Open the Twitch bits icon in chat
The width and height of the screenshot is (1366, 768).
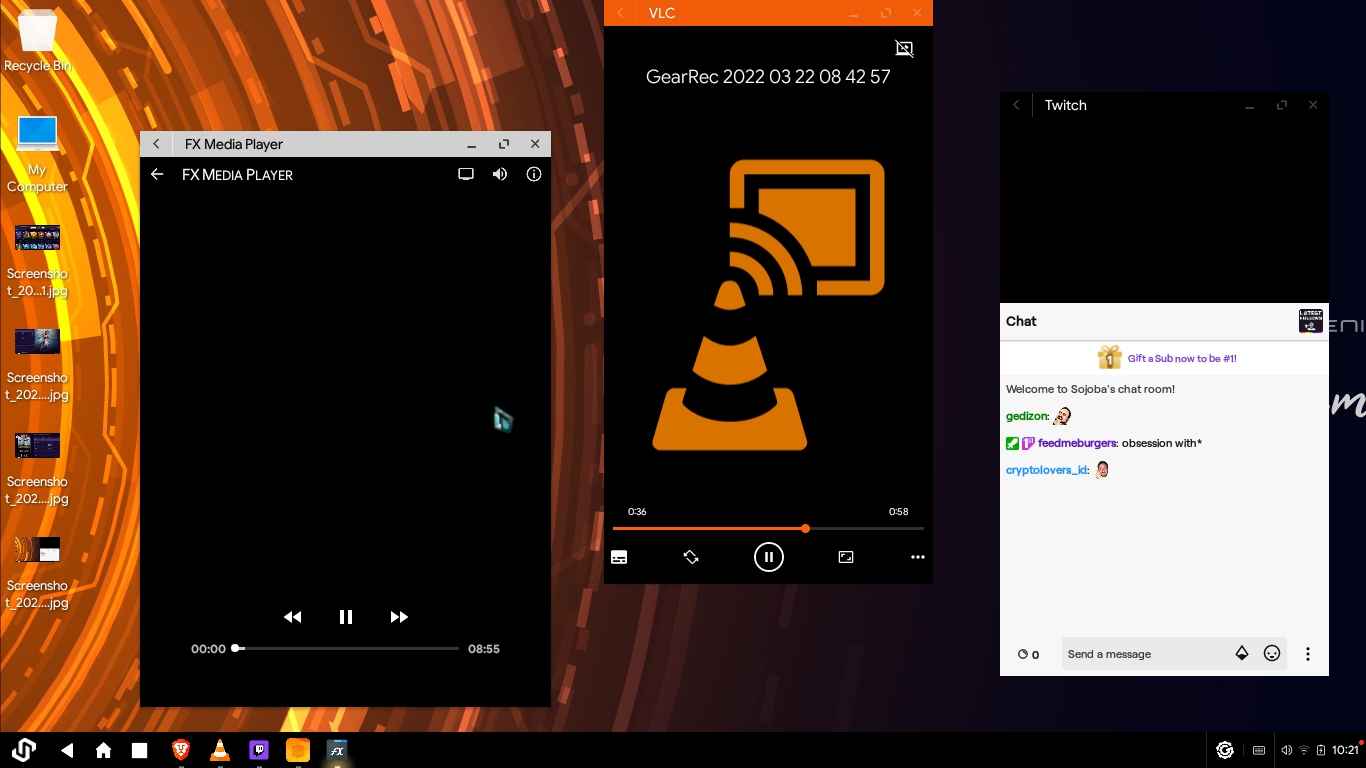1242,654
